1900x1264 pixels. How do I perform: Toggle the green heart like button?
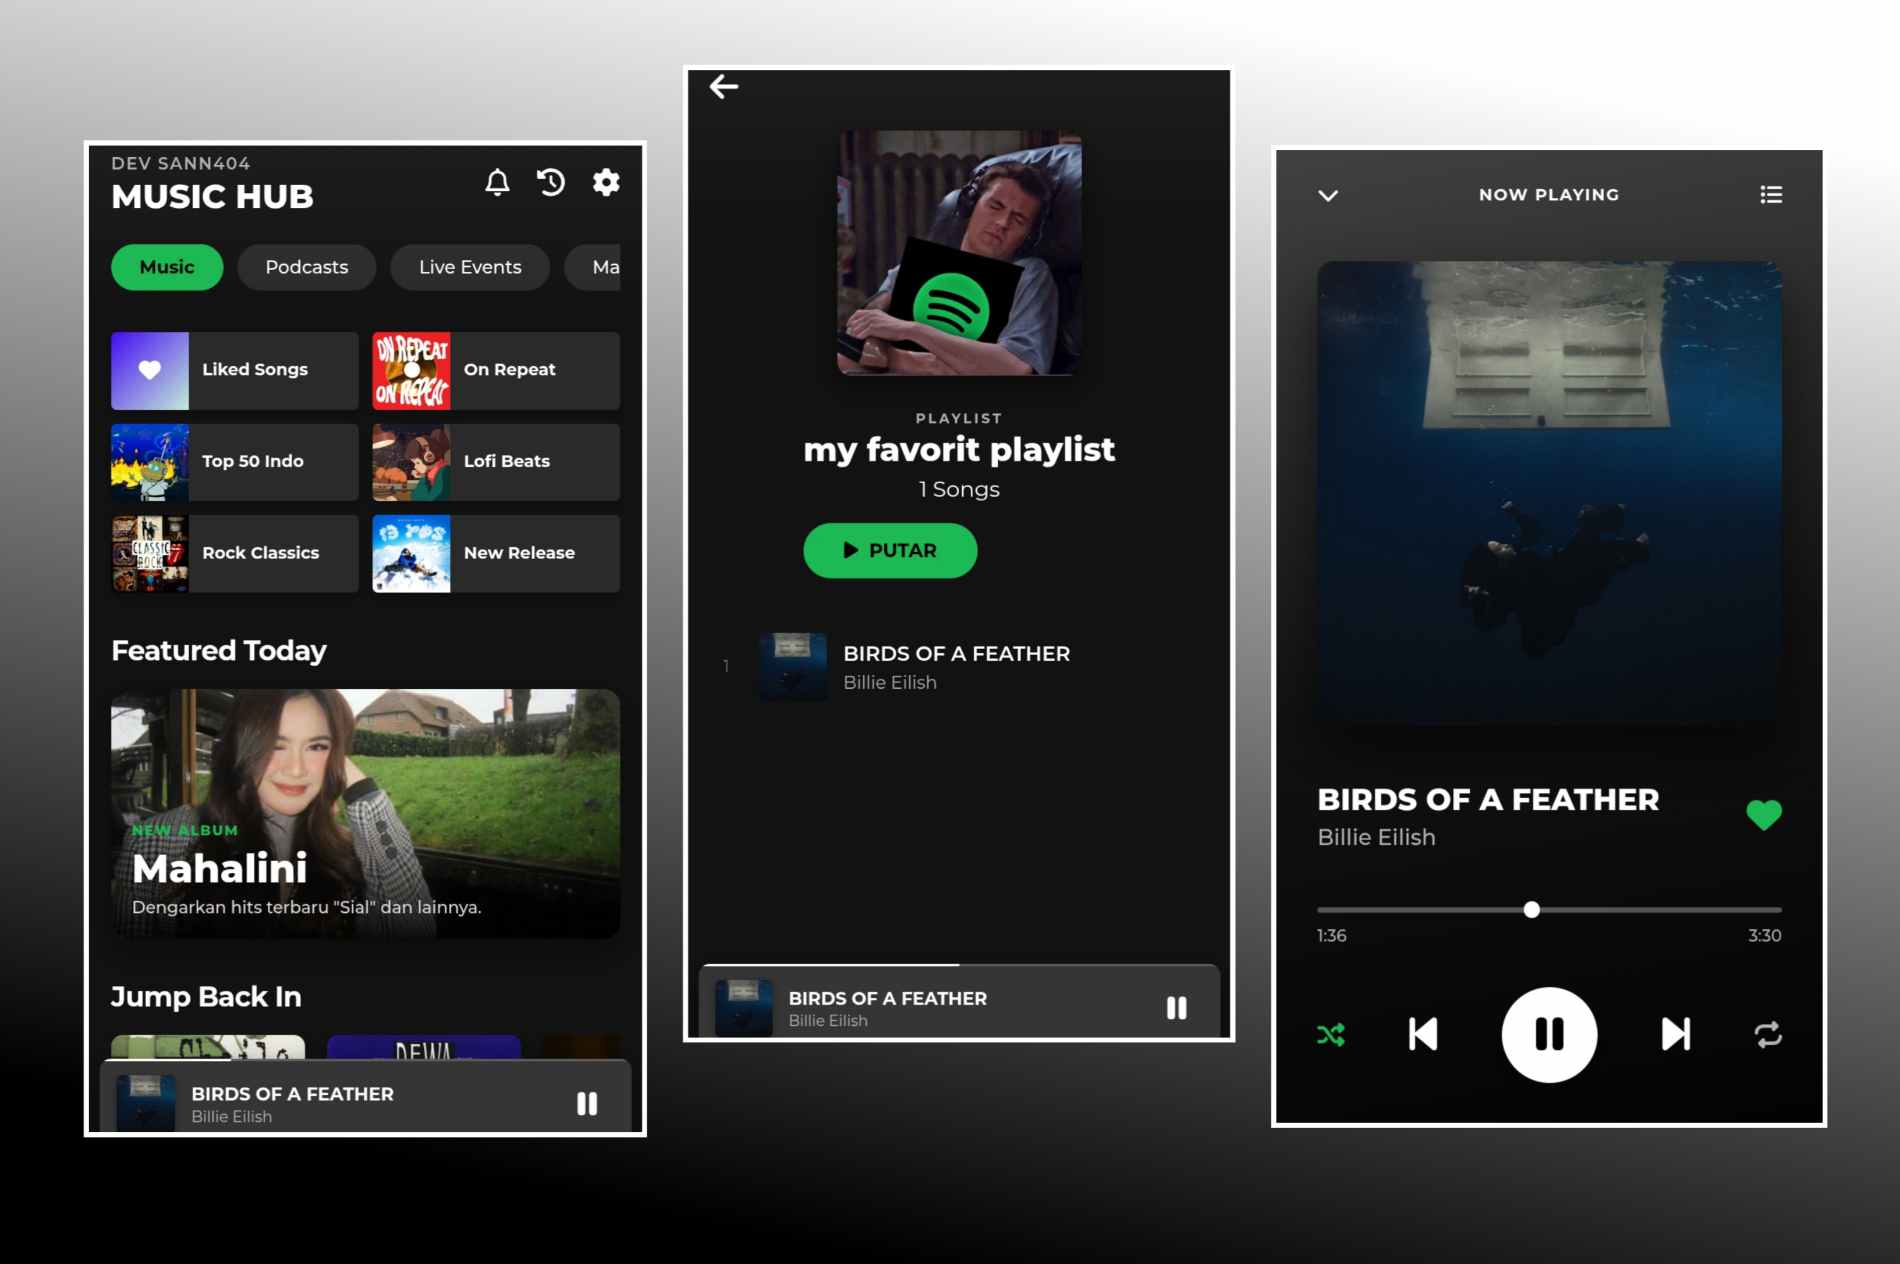click(1764, 815)
